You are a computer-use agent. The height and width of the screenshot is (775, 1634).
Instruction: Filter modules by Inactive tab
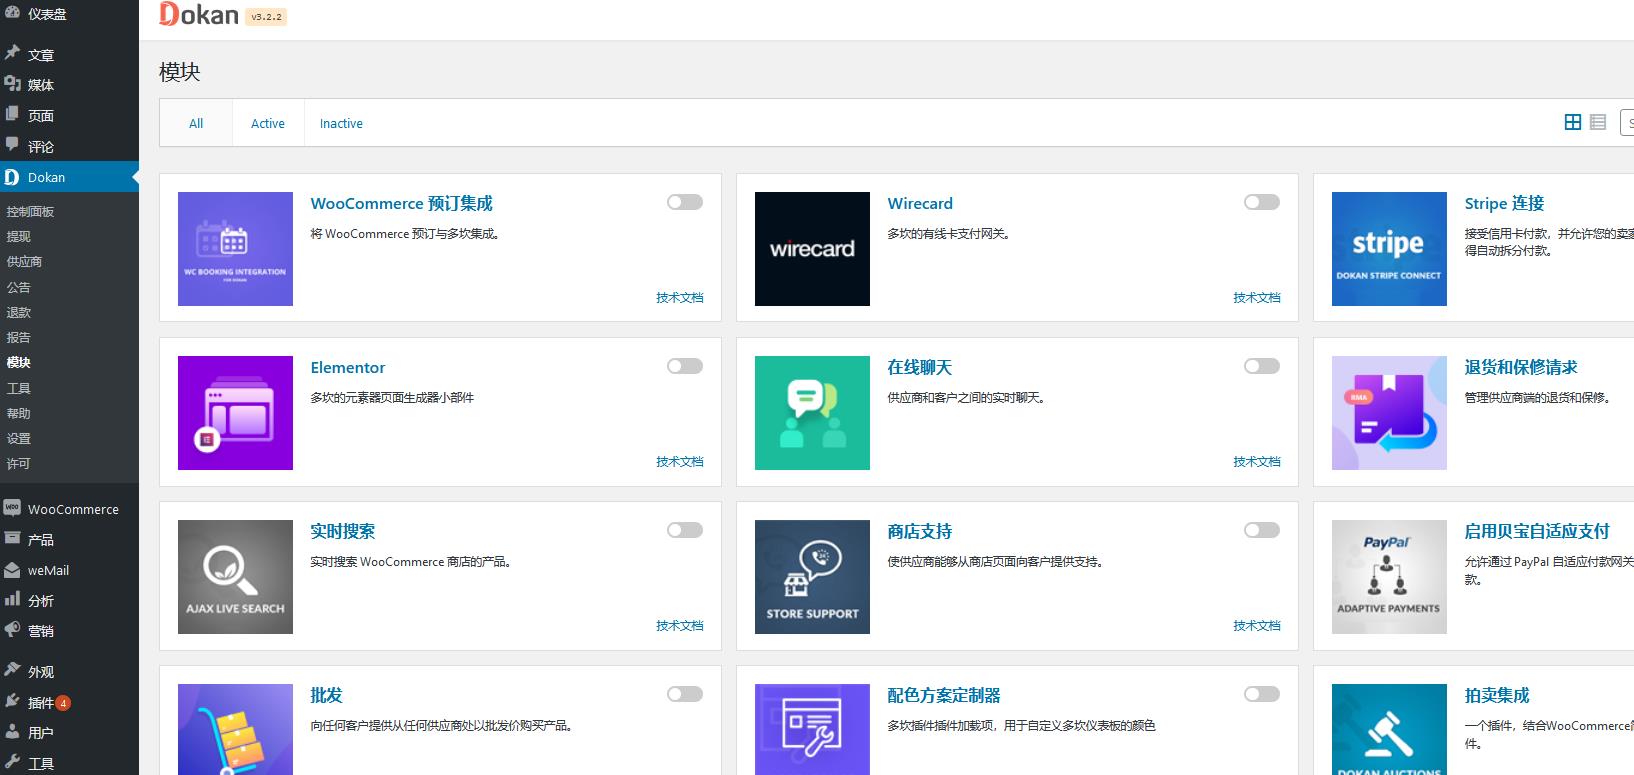(x=341, y=124)
